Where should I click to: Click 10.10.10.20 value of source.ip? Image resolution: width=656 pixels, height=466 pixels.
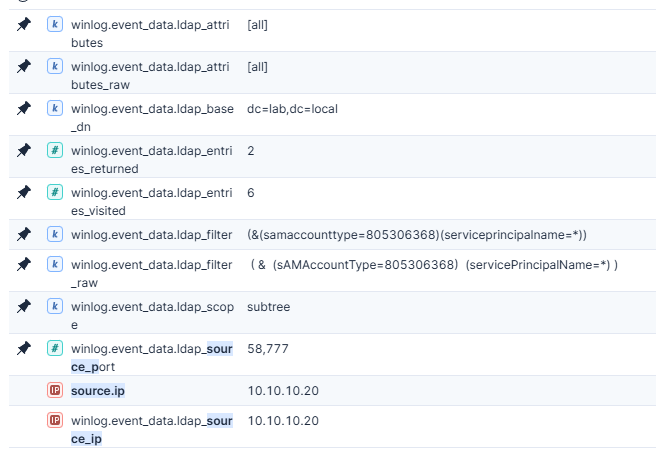283,391
